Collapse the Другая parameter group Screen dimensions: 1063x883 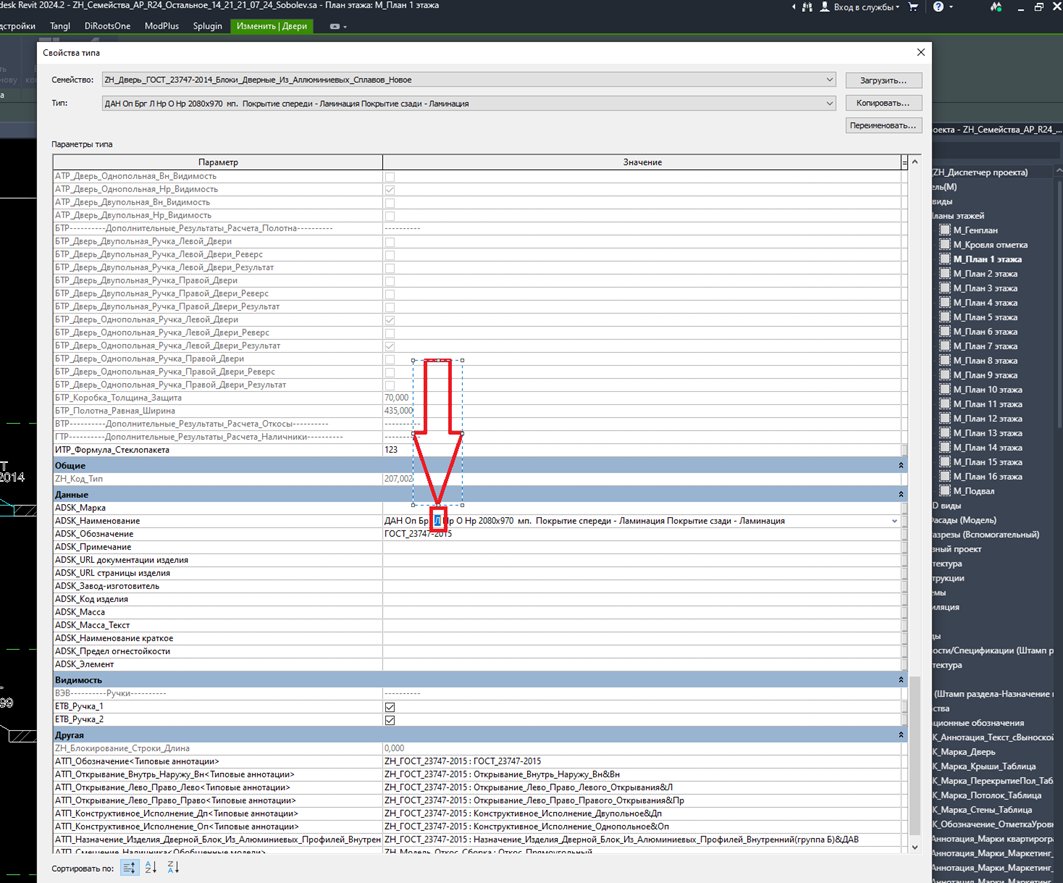pyautogui.click(x=901, y=734)
